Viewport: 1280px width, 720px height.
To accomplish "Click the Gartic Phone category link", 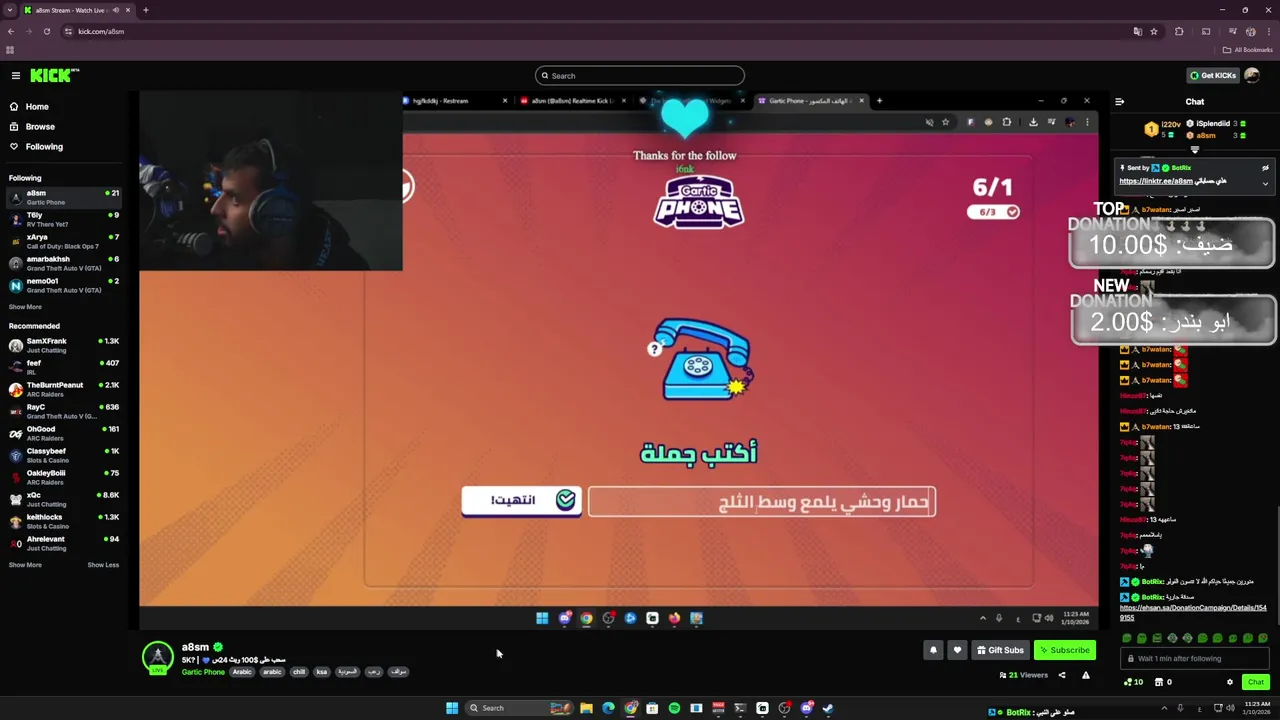I will [x=203, y=672].
